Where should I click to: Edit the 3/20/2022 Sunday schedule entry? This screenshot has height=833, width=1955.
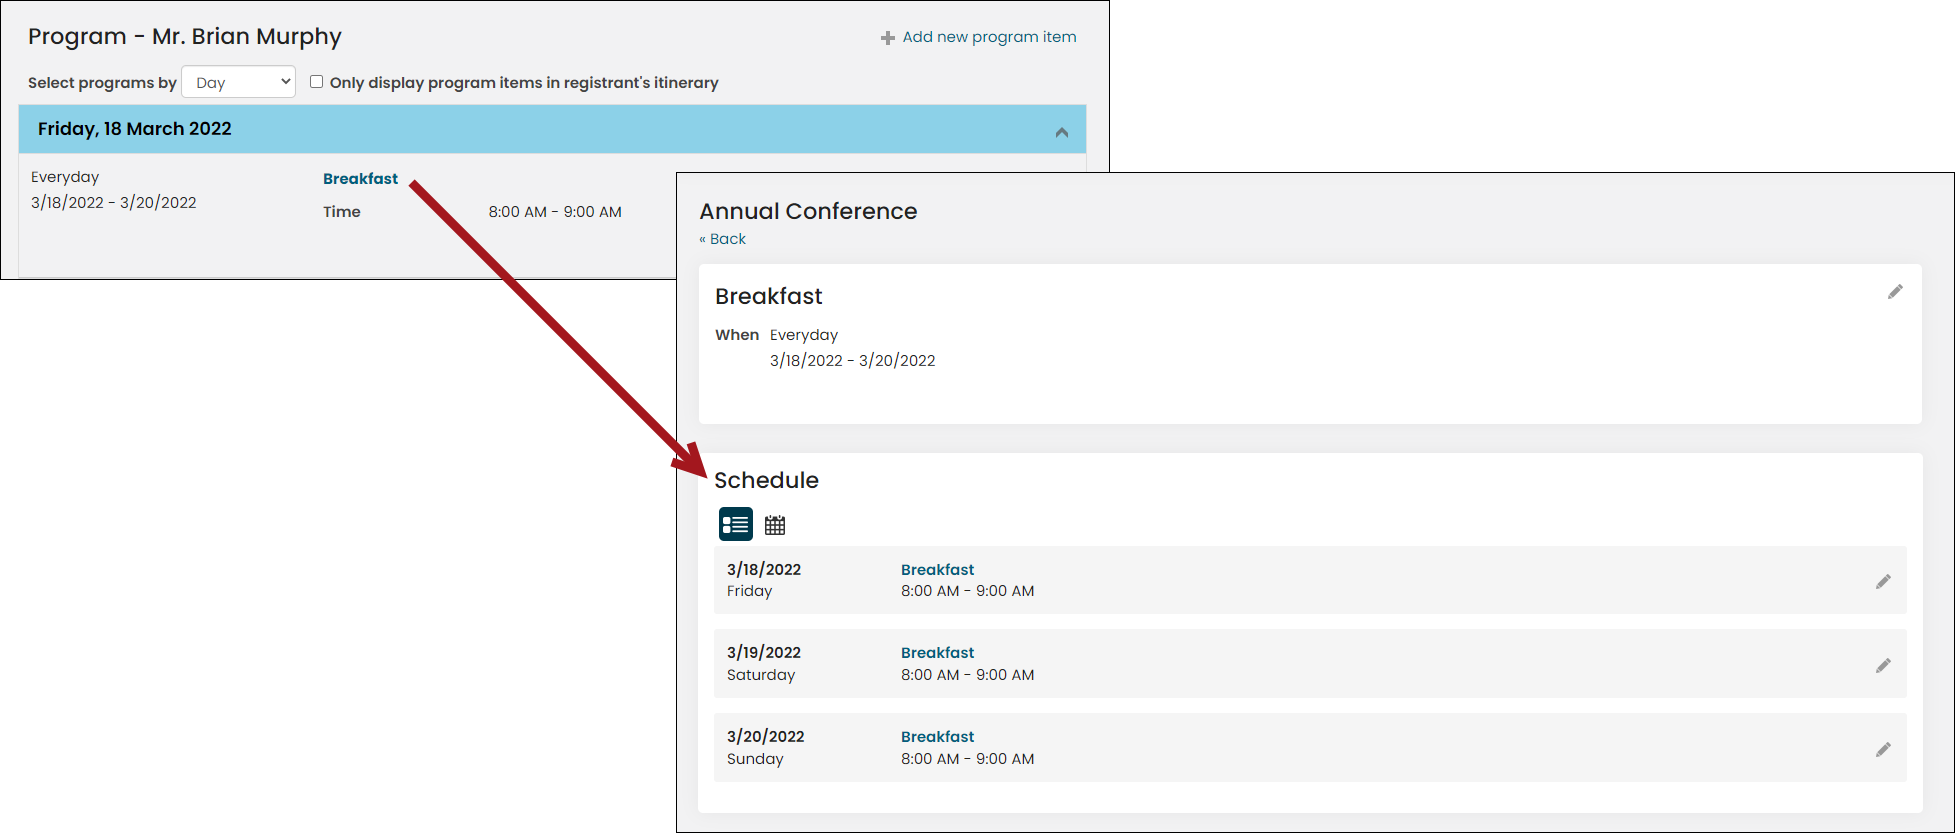point(1883,750)
